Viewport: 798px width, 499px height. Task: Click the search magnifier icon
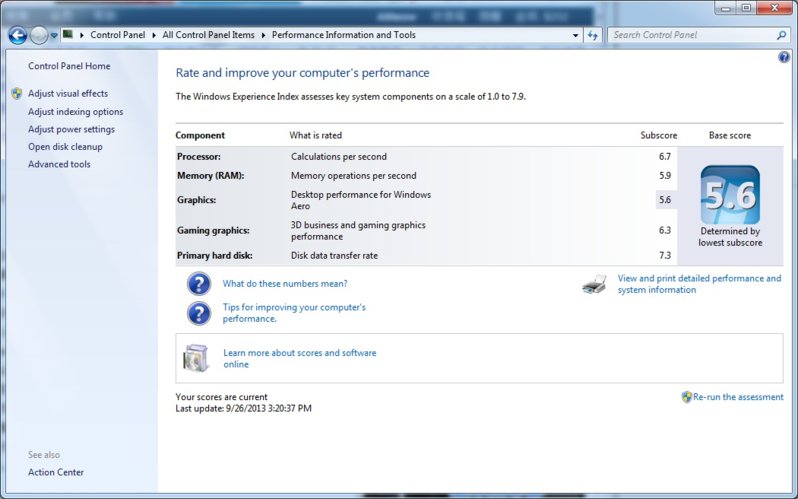782,35
